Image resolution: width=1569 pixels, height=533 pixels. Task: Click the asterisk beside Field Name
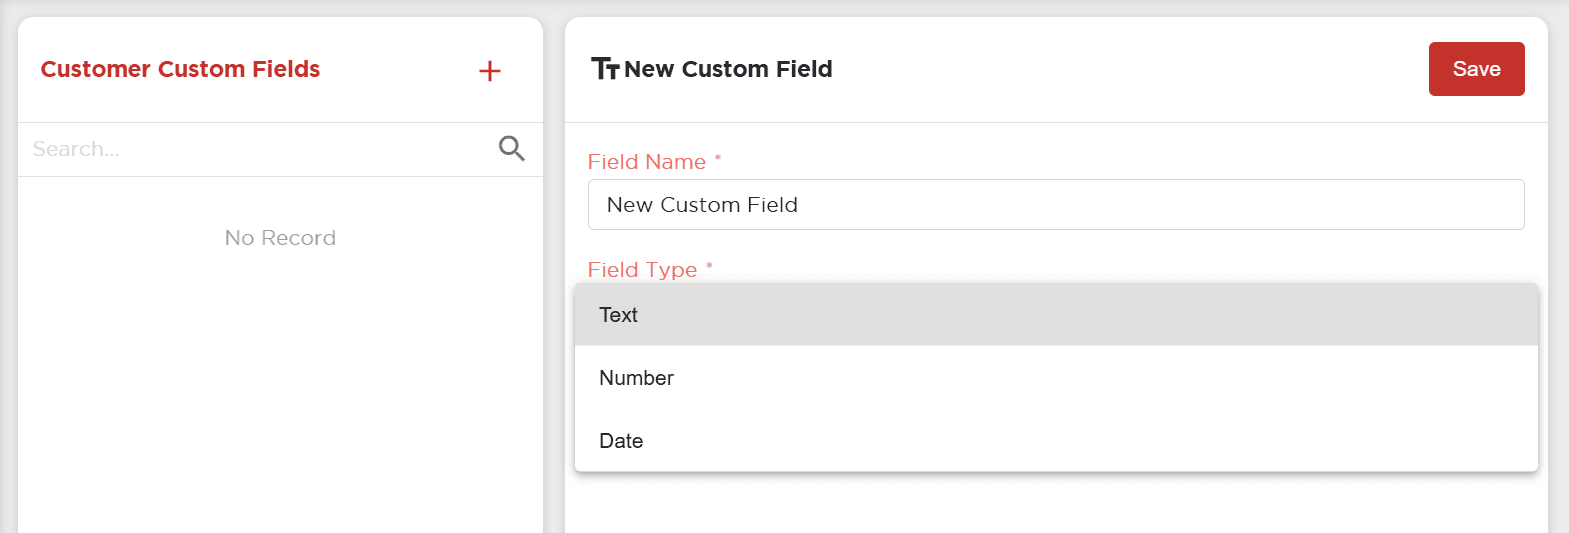tap(718, 159)
